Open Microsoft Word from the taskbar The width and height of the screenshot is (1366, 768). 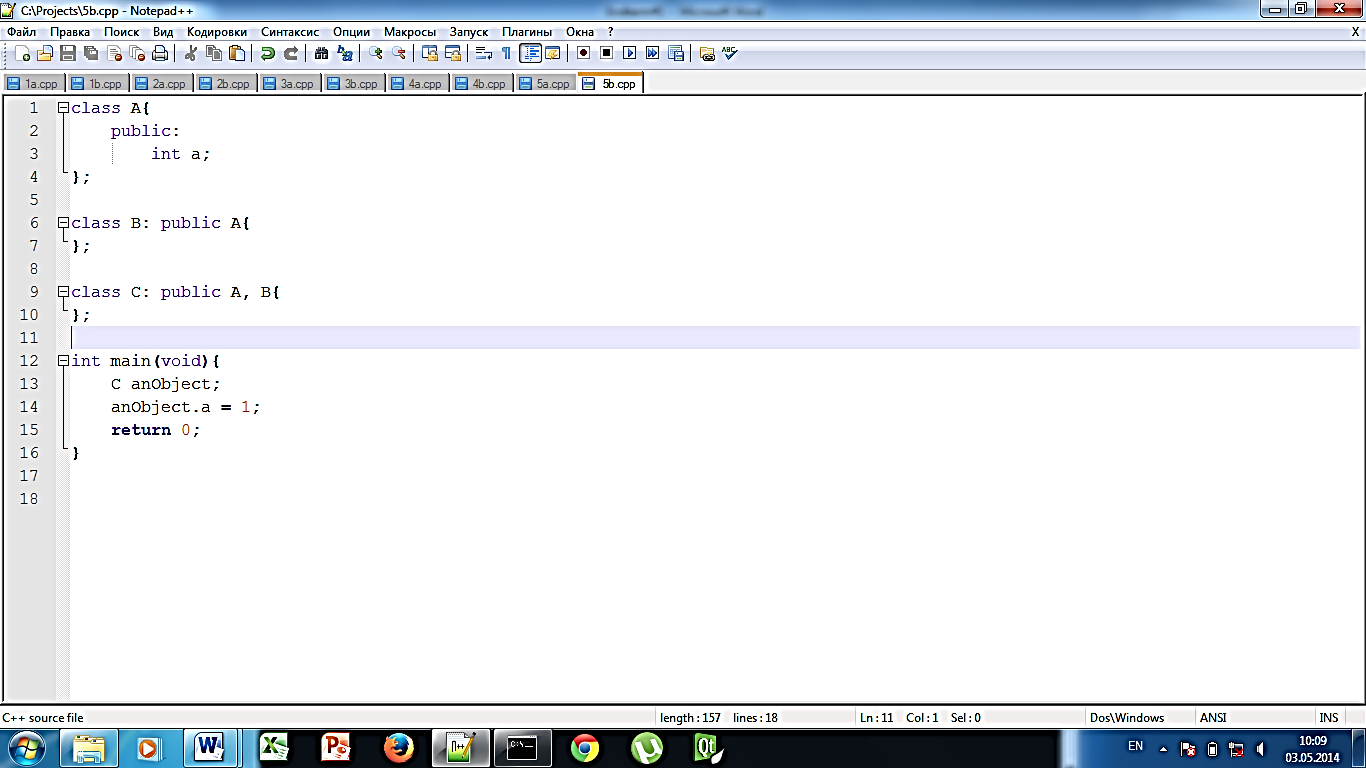pyautogui.click(x=211, y=748)
